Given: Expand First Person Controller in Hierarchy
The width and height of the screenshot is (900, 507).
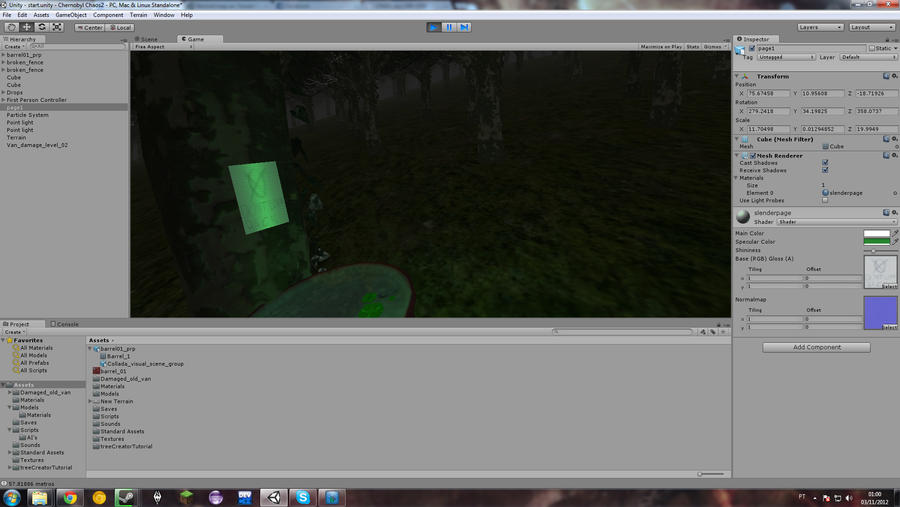Looking at the screenshot, I should click(x=3, y=100).
